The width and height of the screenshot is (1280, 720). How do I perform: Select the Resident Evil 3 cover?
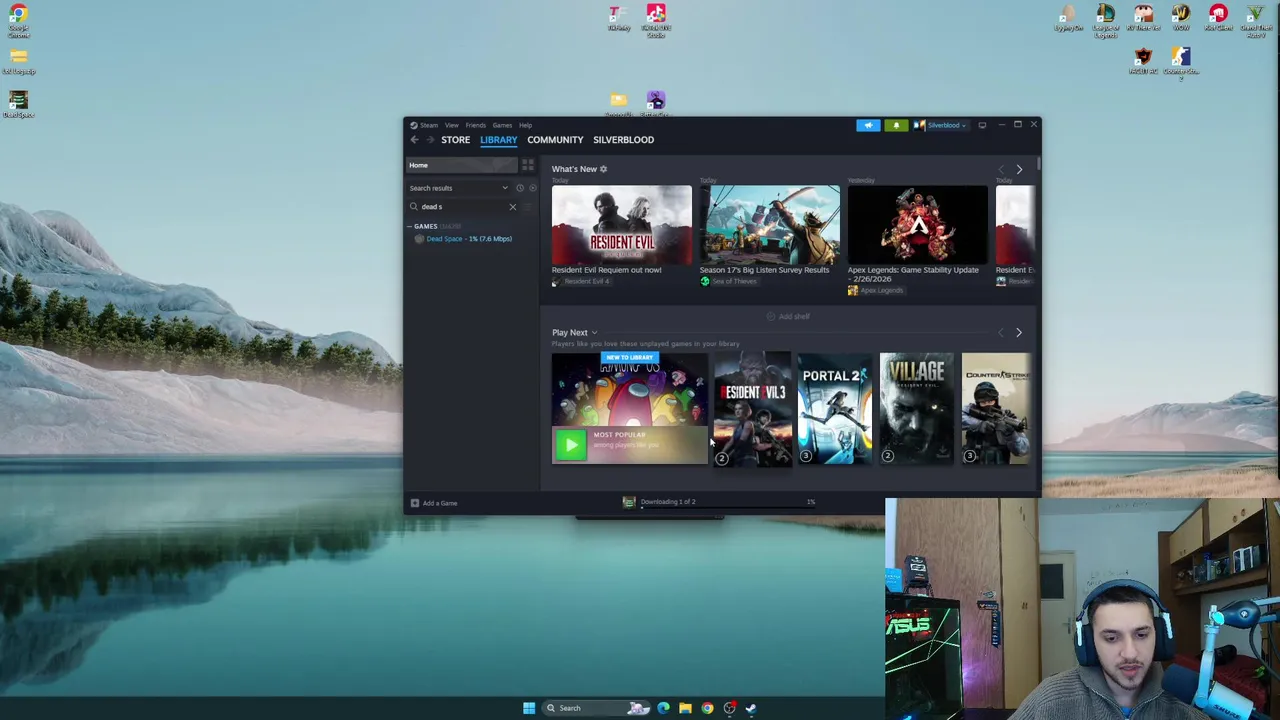tap(753, 409)
